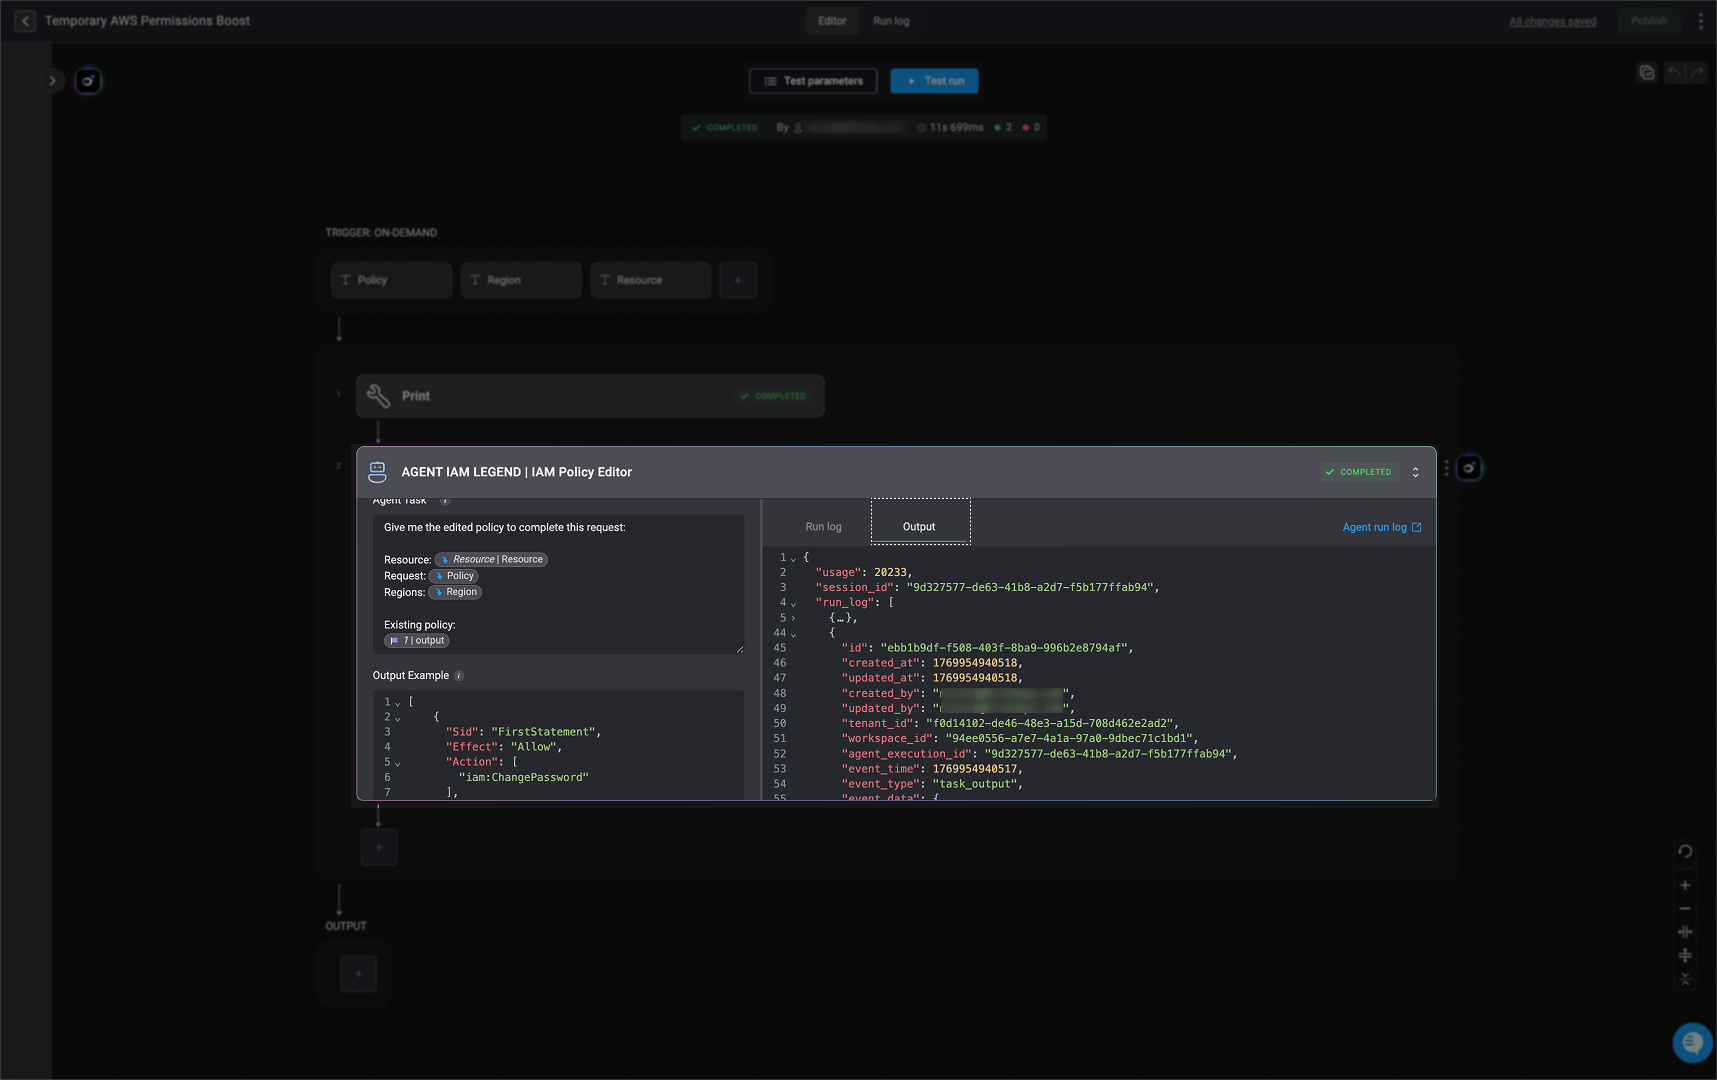Click the "tenant_id" line in output
The width and height of the screenshot is (1717, 1080).
click(x=1010, y=724)
